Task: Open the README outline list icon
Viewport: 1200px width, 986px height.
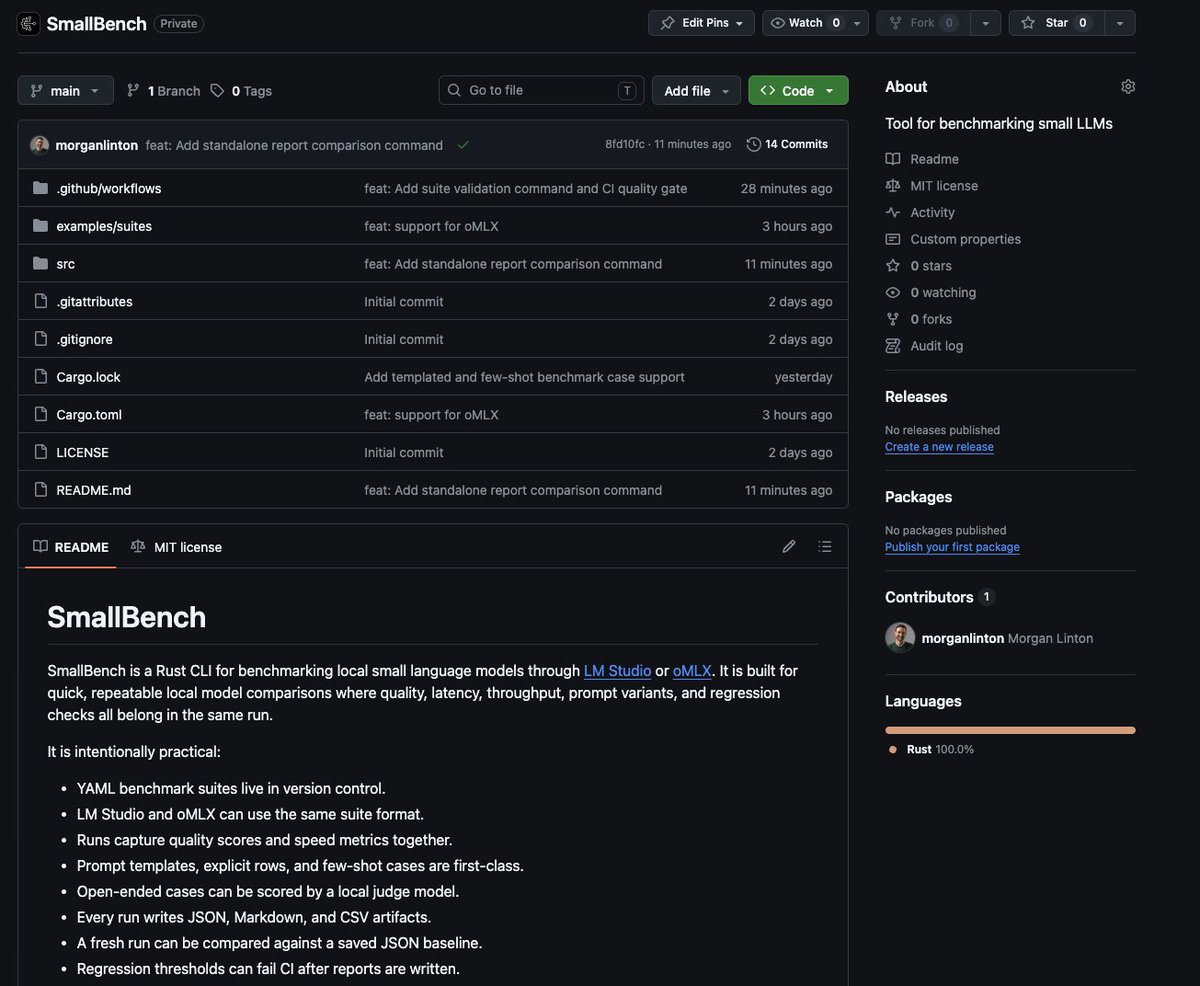Action: coord(825,546)
